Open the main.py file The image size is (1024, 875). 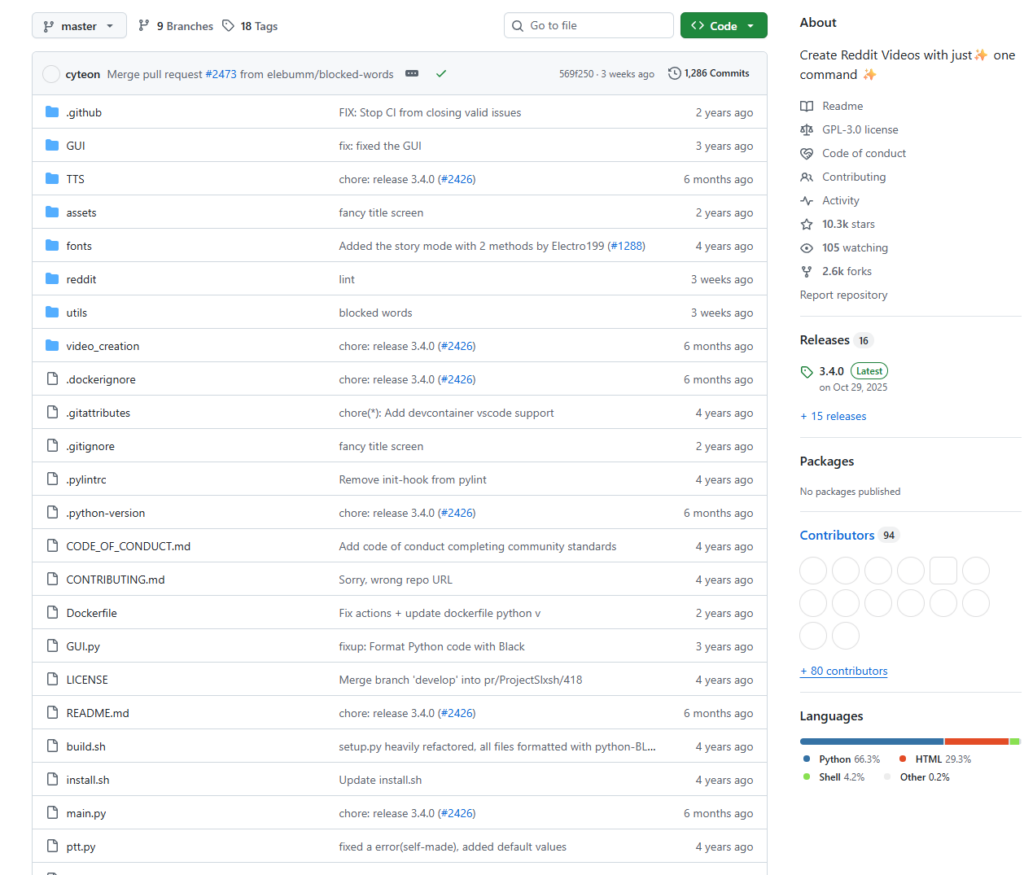click(86, 813)
